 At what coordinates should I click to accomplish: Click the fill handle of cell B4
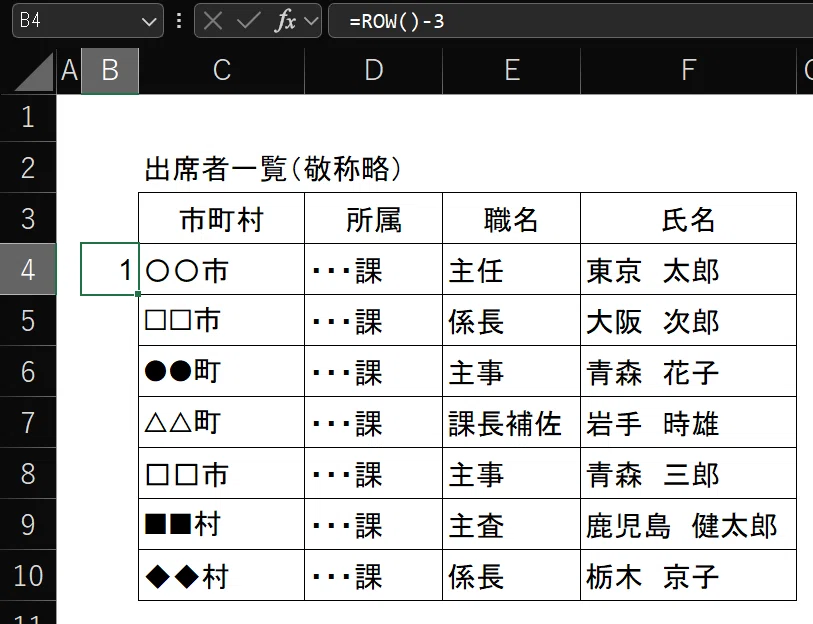pos(137,294)
